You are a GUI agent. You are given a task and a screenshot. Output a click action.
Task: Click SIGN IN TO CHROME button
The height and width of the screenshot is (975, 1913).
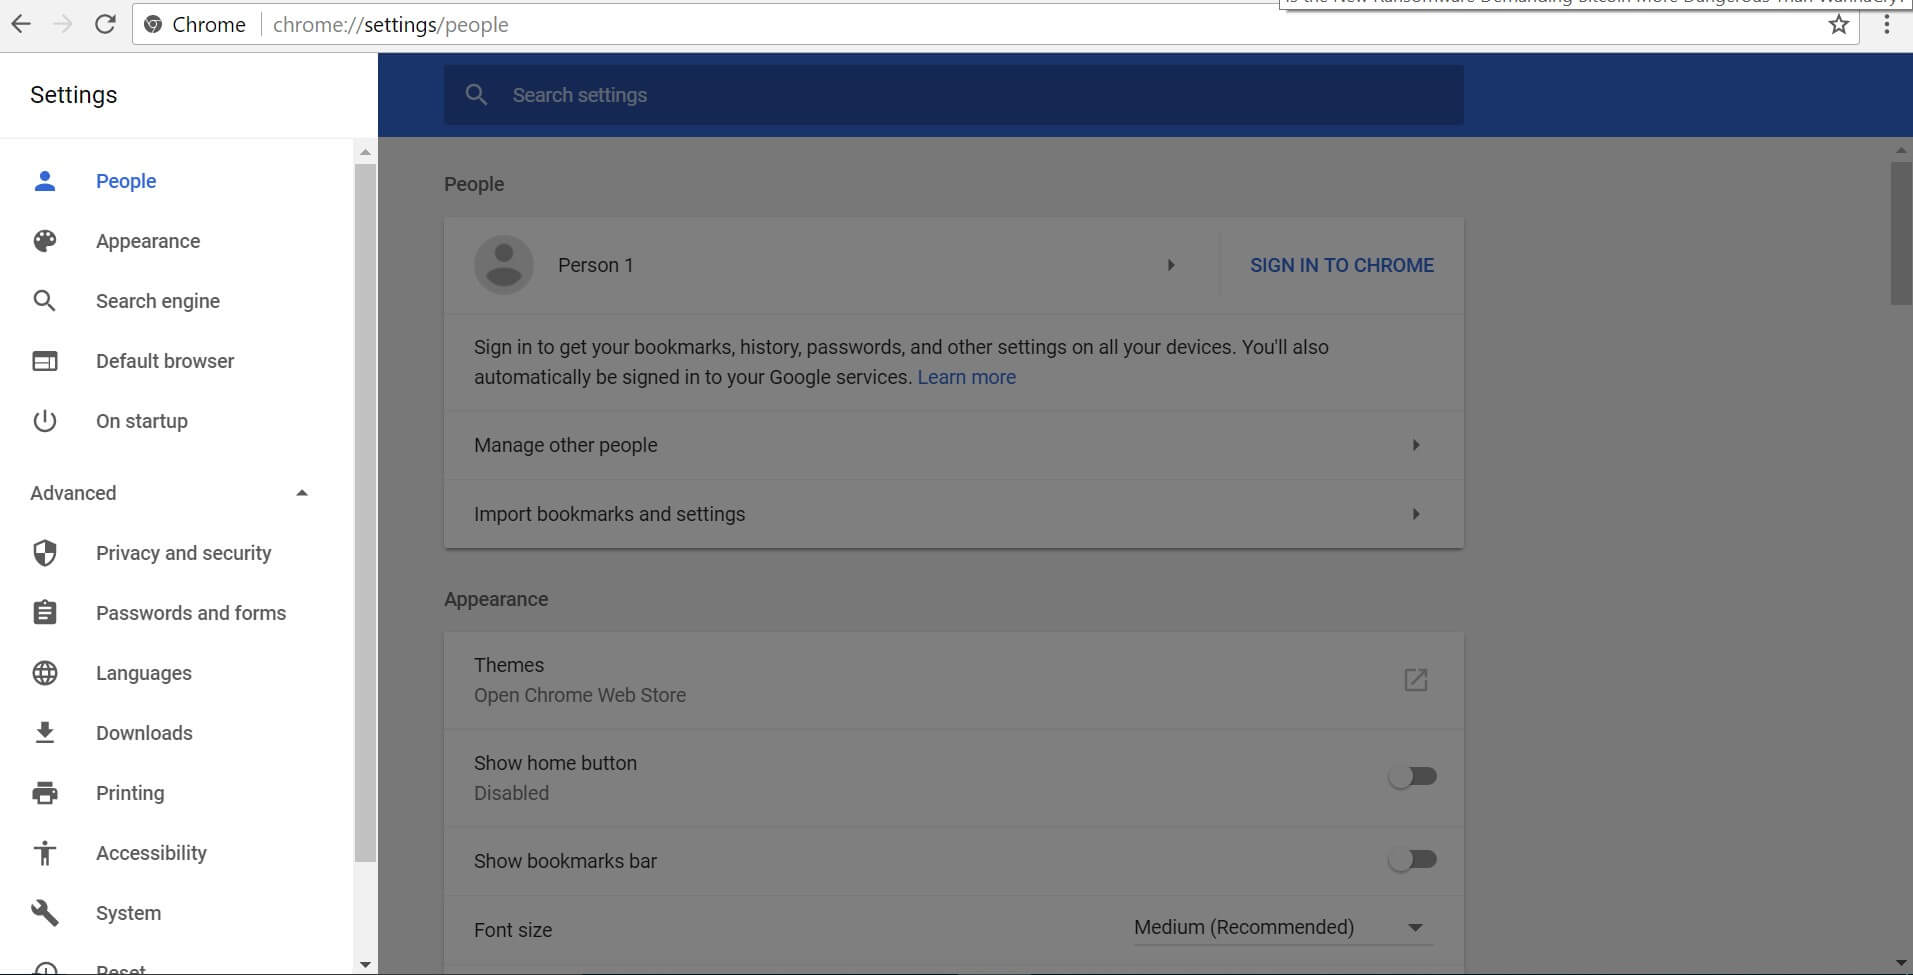click(x=1342, y=265)
